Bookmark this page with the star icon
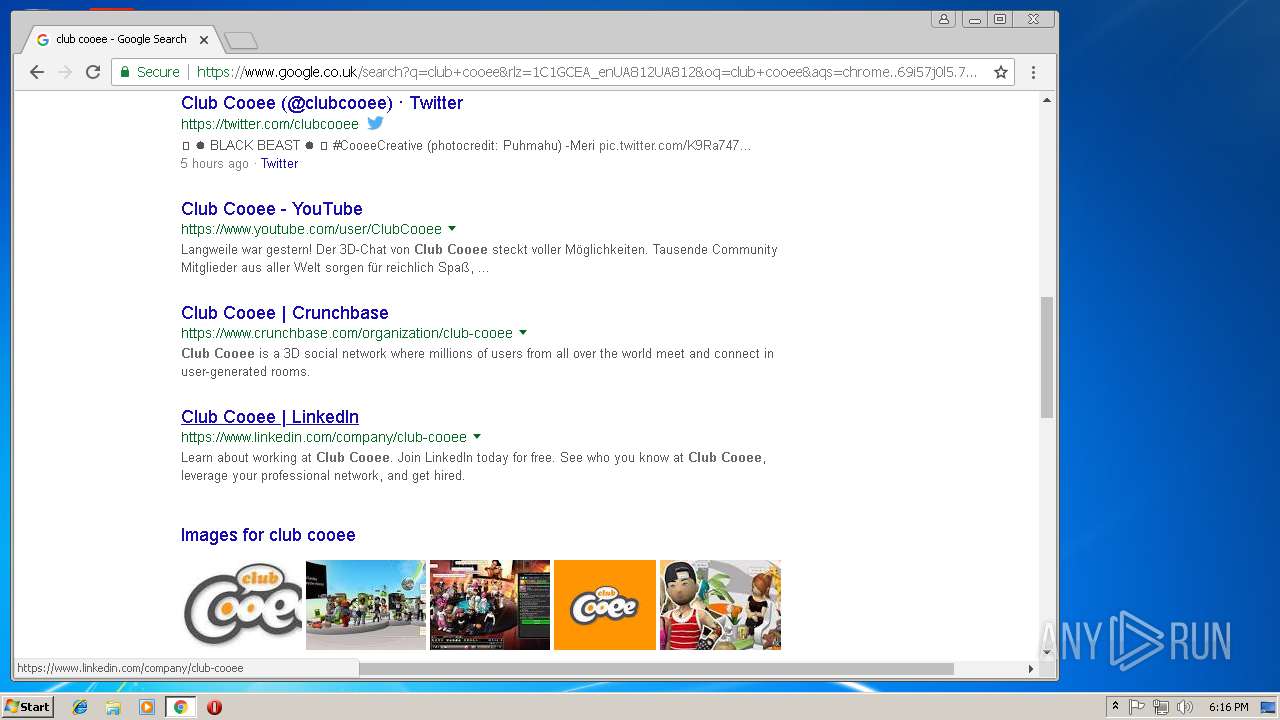Viewport: 1280px width, 720px height. coord(1000,72)
